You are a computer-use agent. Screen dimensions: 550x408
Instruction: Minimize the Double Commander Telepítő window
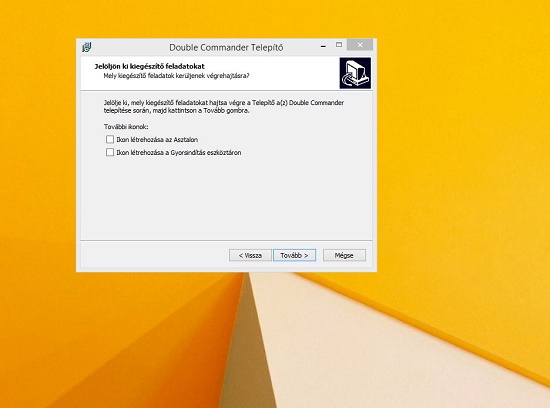[323, 46]
